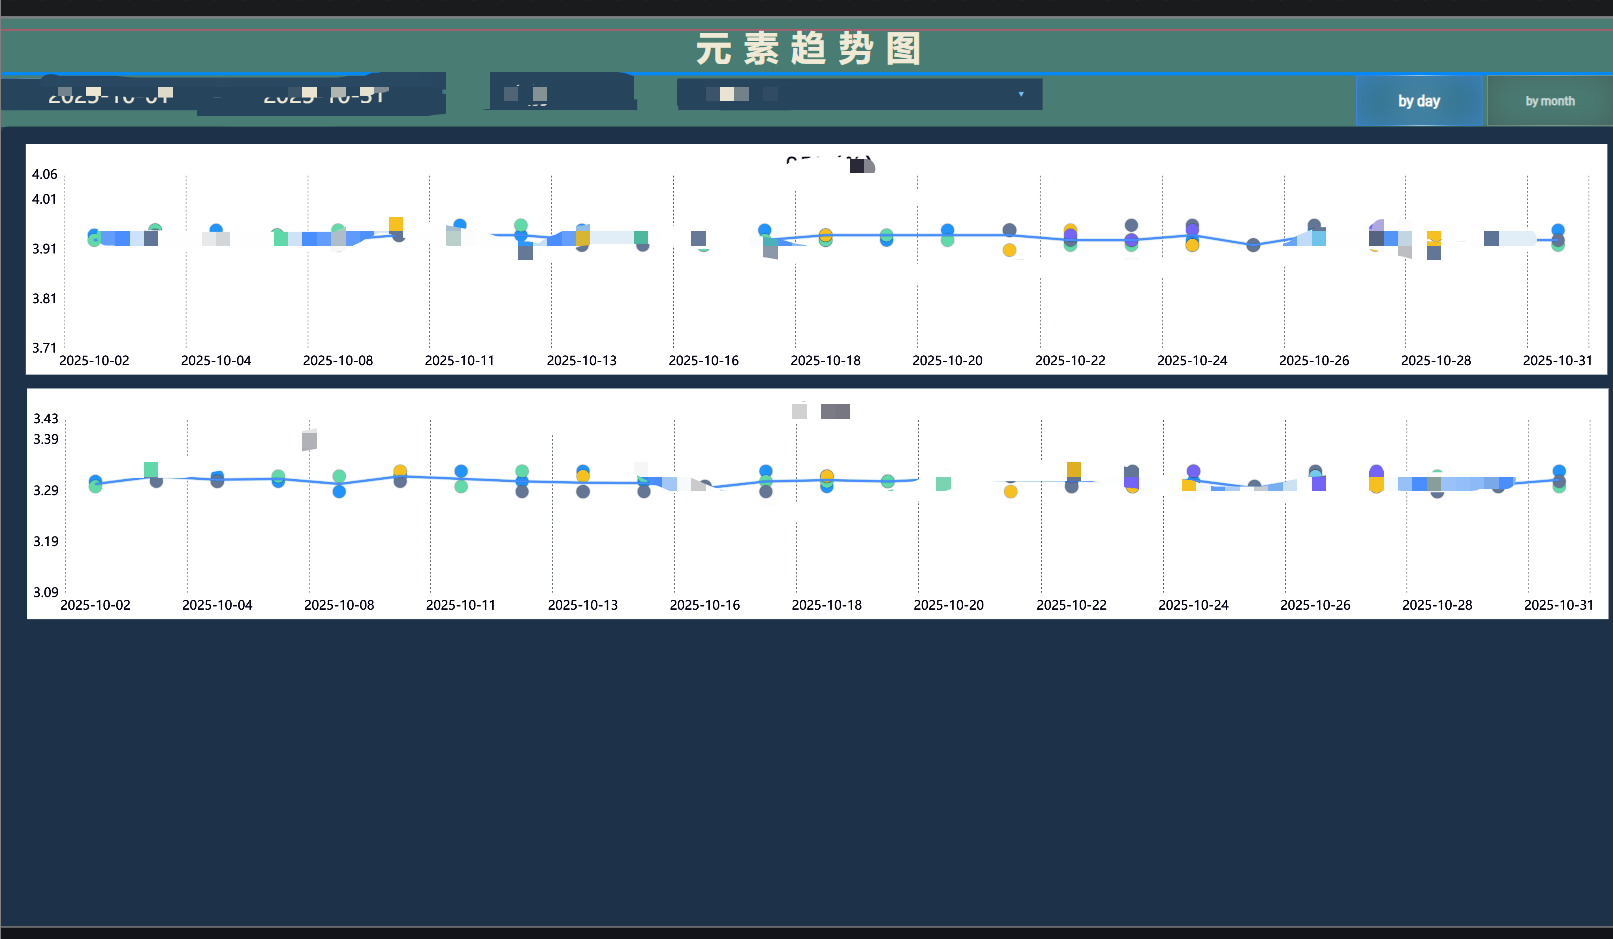Select blue point above 2025-10-20 in upper chart
The width and height of the screenshot is (1613, 939).
coord(947,230)
